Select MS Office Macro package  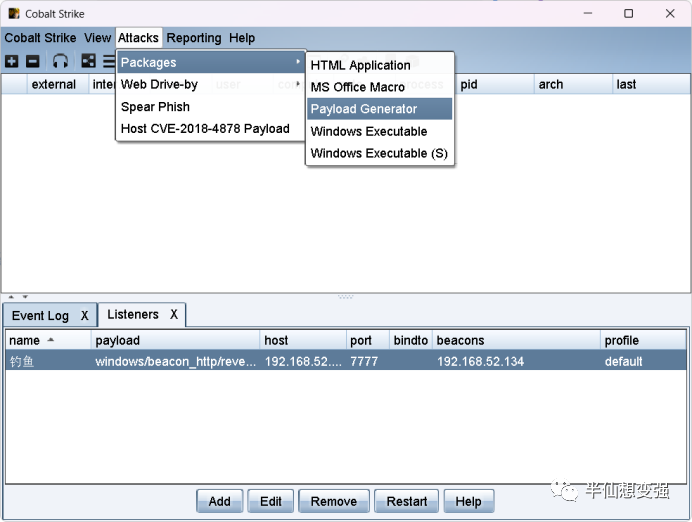coord(380,87)
